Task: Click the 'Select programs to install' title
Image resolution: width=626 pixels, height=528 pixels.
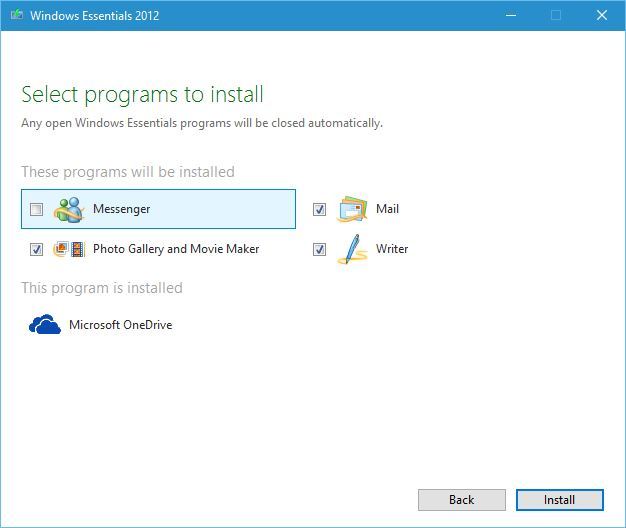Action: [143, 95]
